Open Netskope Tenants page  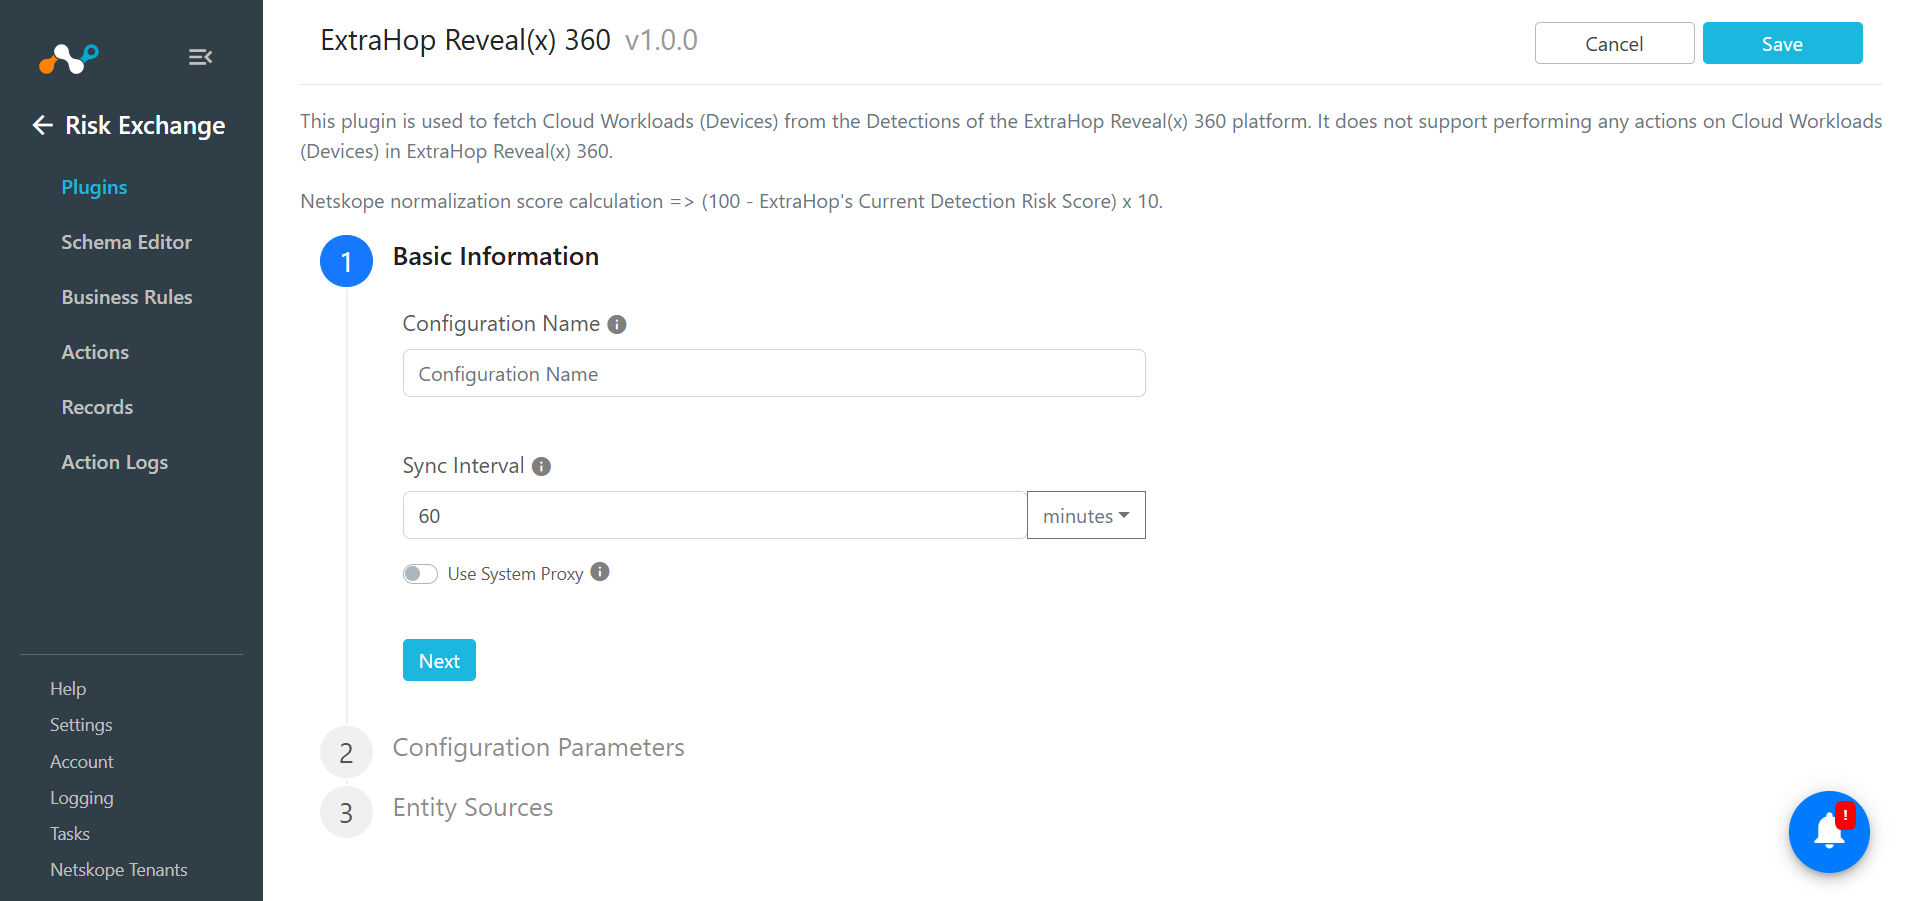pos(119,870)
